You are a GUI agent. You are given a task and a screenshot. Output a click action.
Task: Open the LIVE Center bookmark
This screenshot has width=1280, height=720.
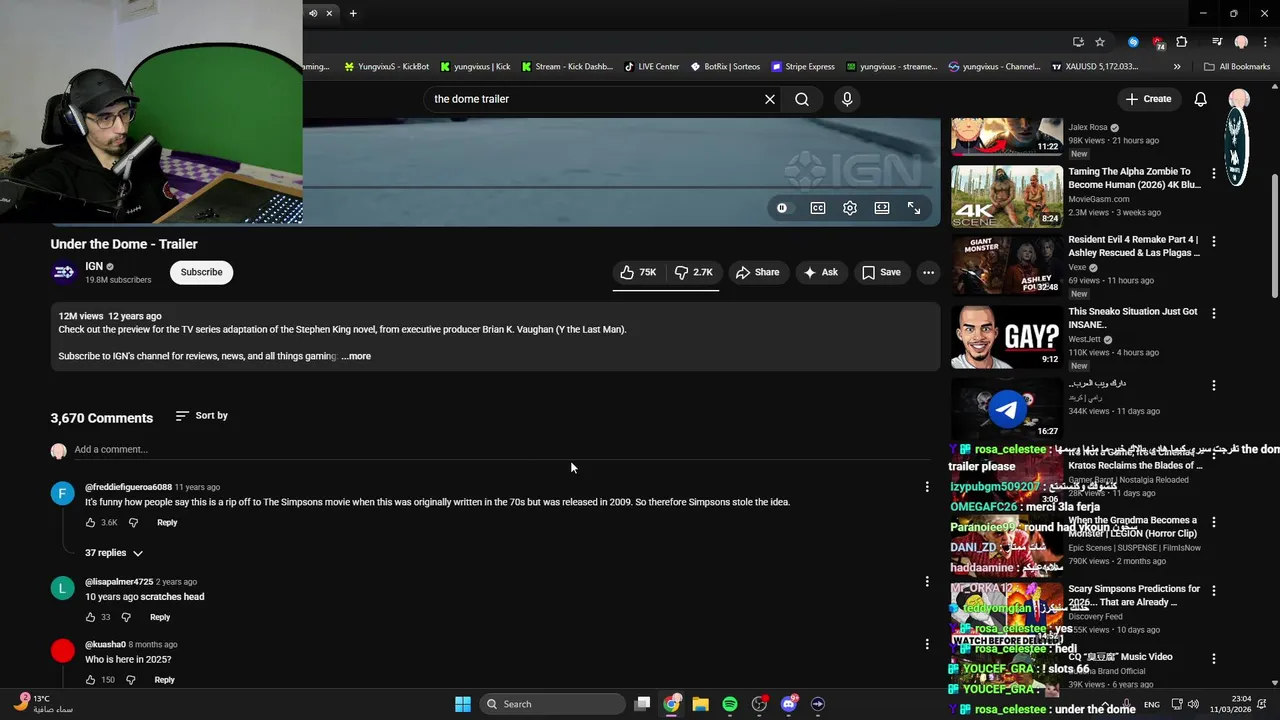[x=652, y=67]
